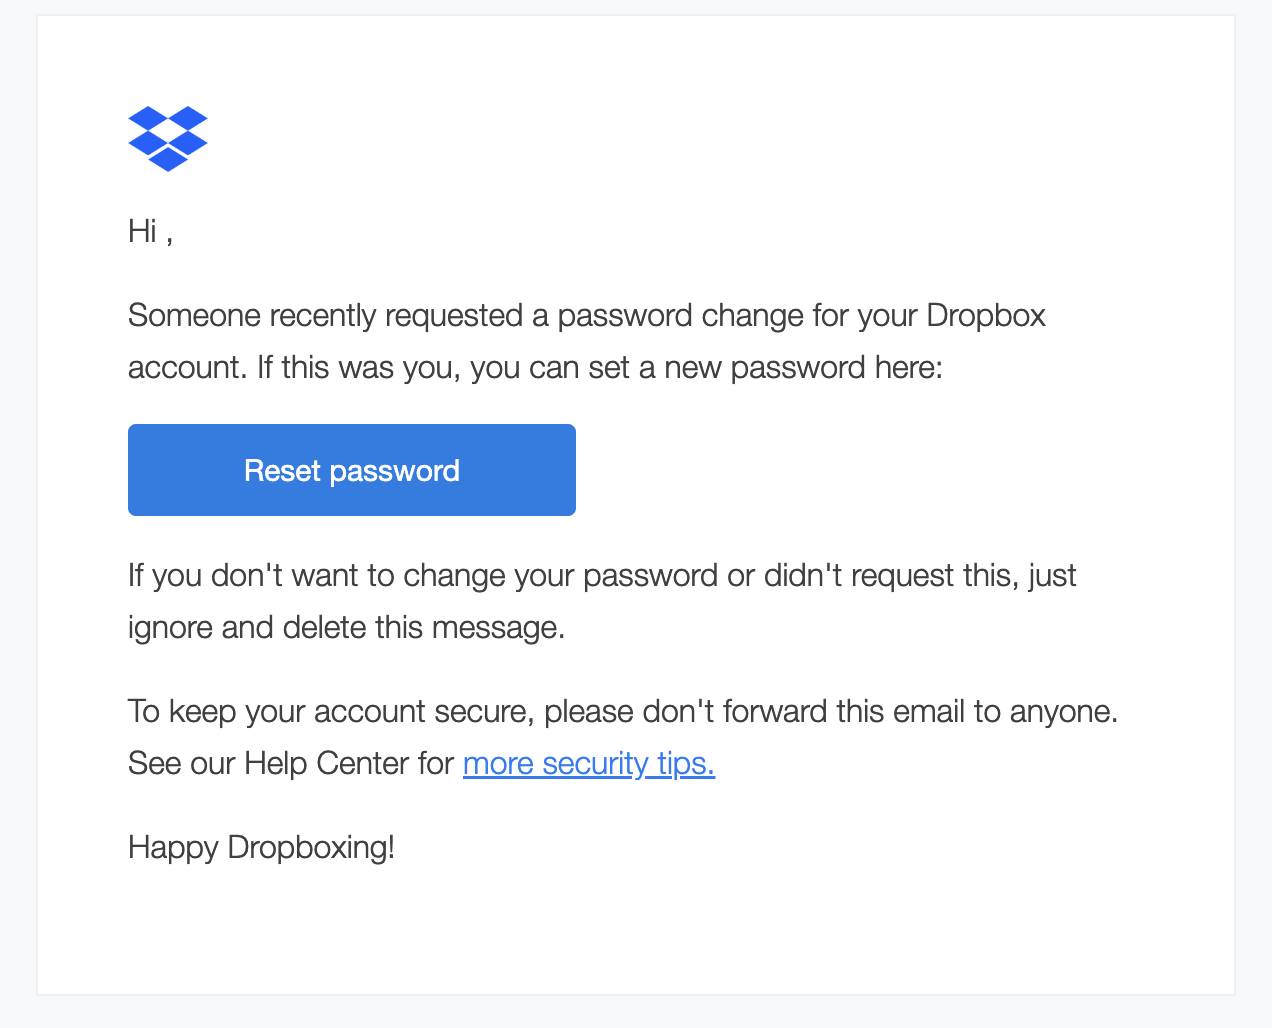The height and width of the screenshot is (1028, 1272).
Task: Click the Dropbox logo icon
Action: (168, 138)
